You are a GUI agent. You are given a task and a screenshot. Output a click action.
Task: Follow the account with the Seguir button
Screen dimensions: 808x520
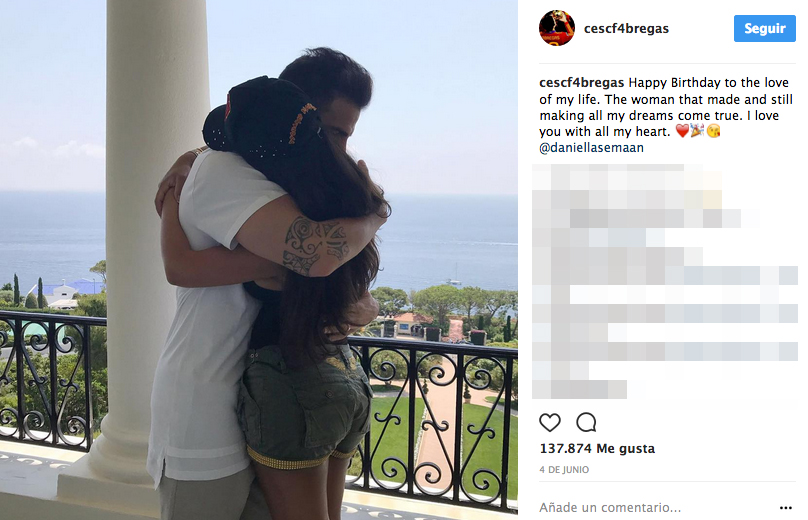pos(765,28)
